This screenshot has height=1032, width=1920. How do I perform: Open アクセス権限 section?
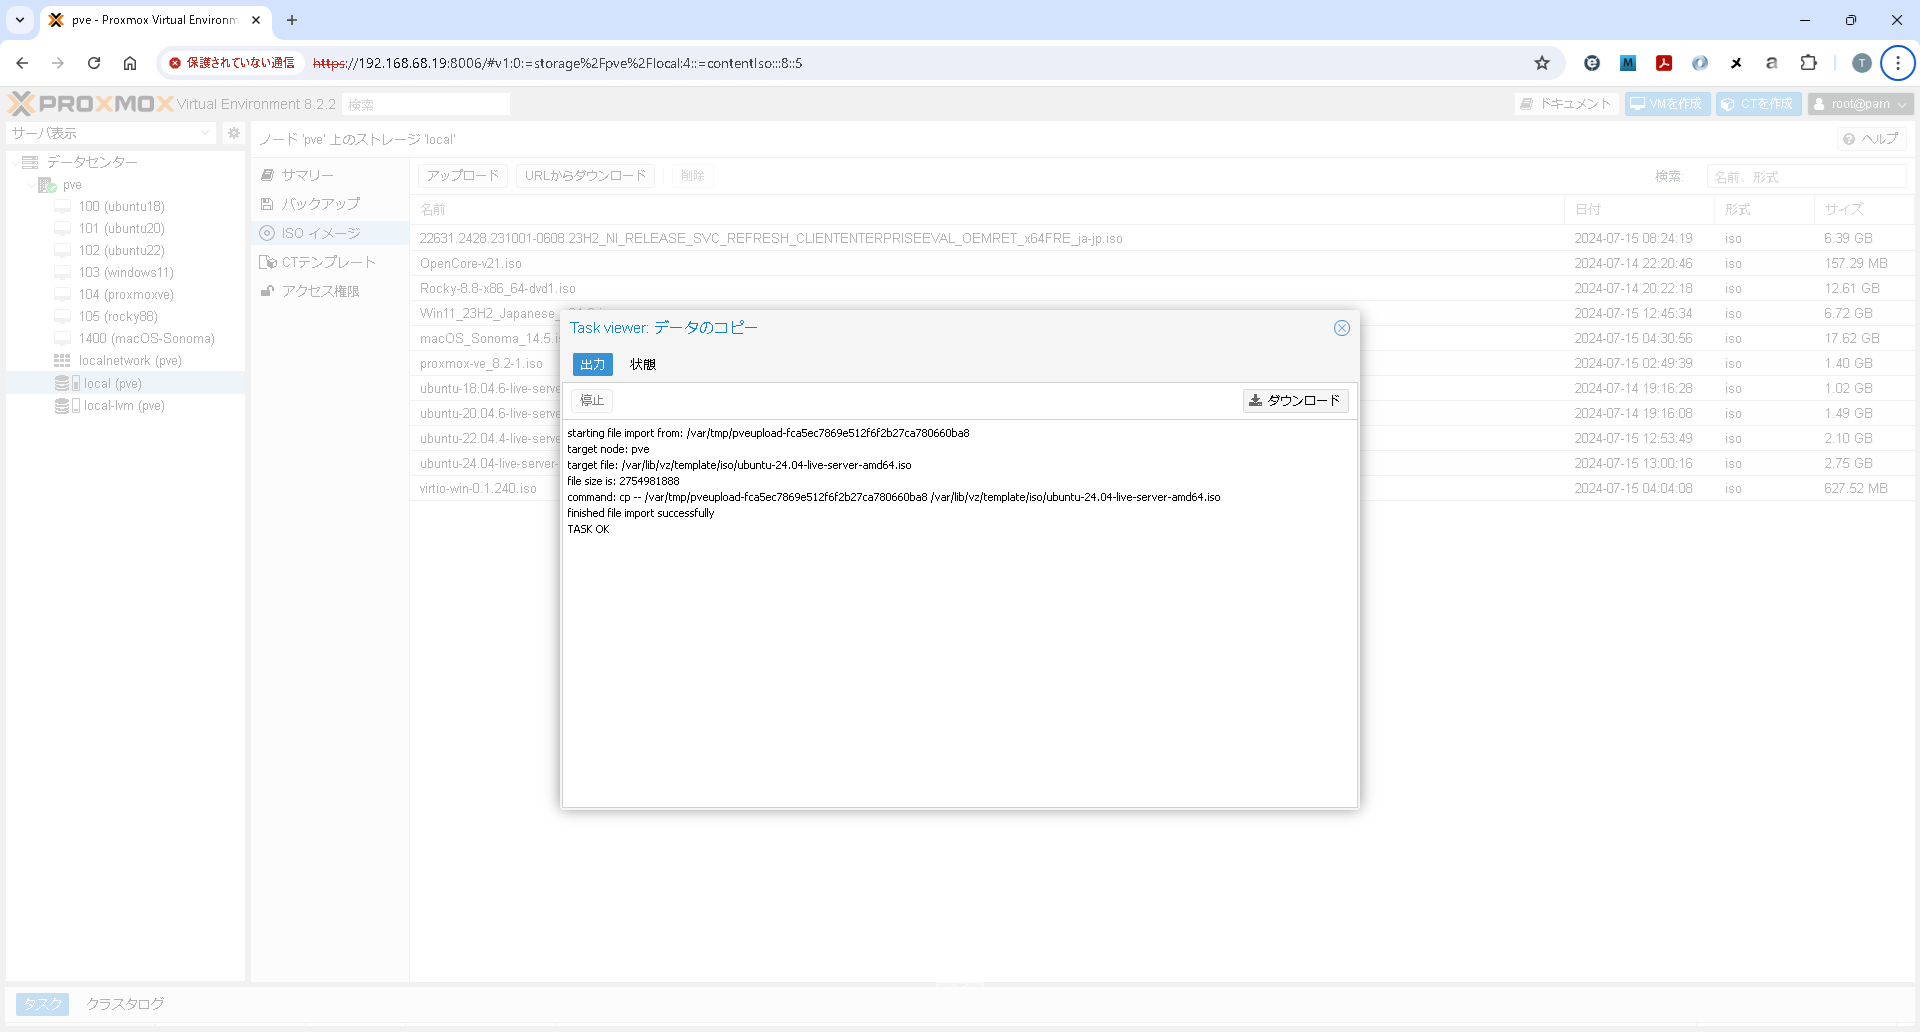click(330, 291)
